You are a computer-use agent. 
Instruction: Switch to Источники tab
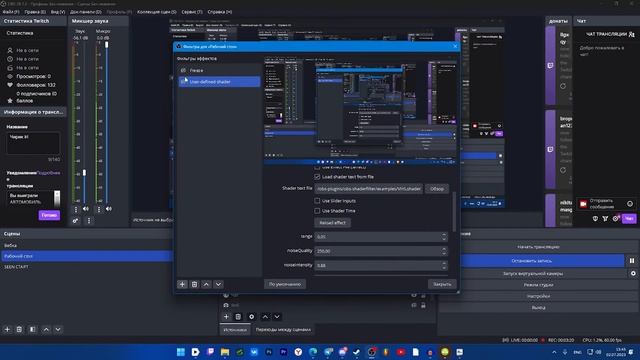point(236,329)
